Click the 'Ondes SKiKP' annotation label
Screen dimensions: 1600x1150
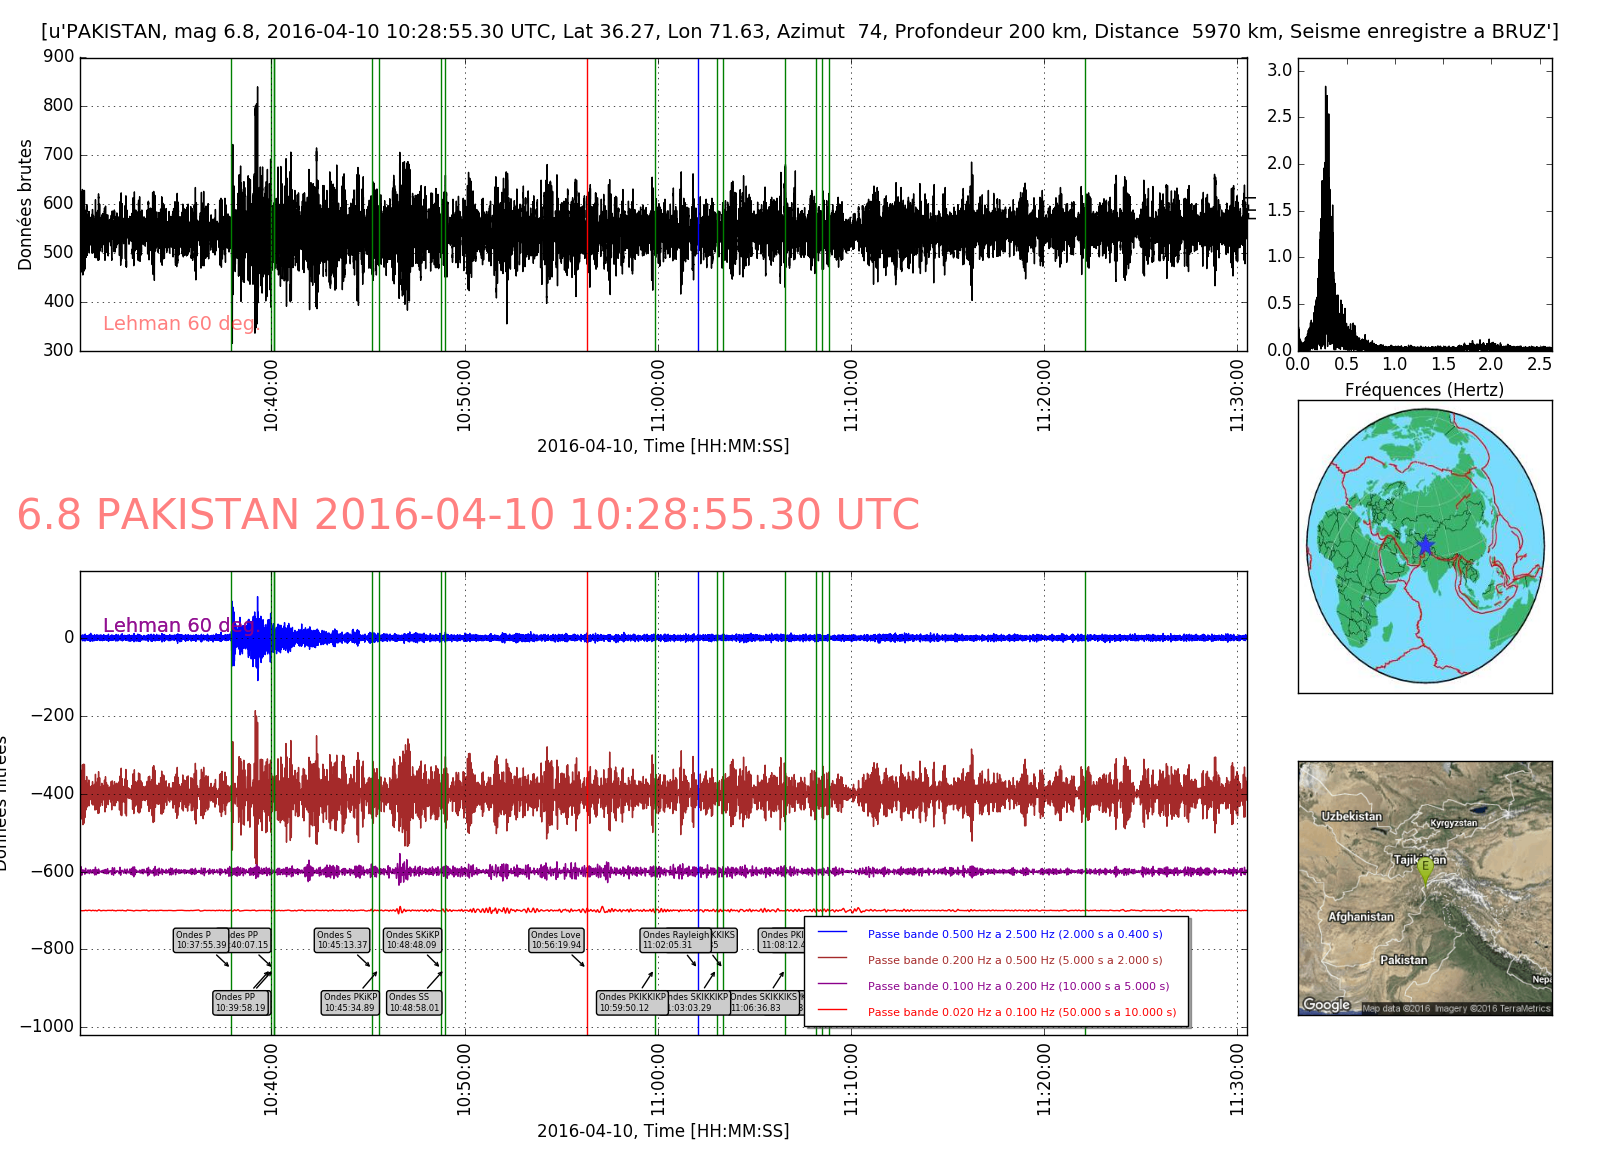tap(413, 940)
